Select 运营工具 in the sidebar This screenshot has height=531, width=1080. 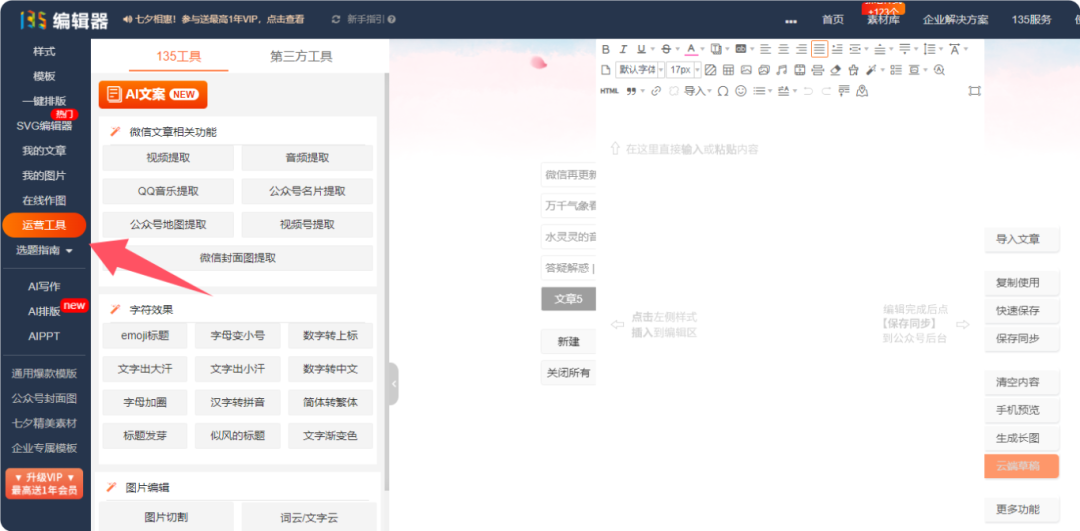(44, 225)
